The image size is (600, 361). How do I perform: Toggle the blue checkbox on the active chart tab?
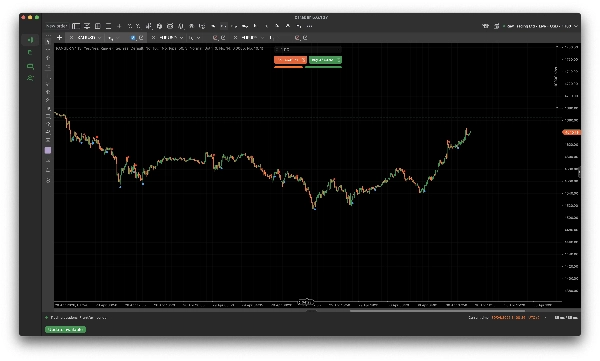tap(133, 38)
